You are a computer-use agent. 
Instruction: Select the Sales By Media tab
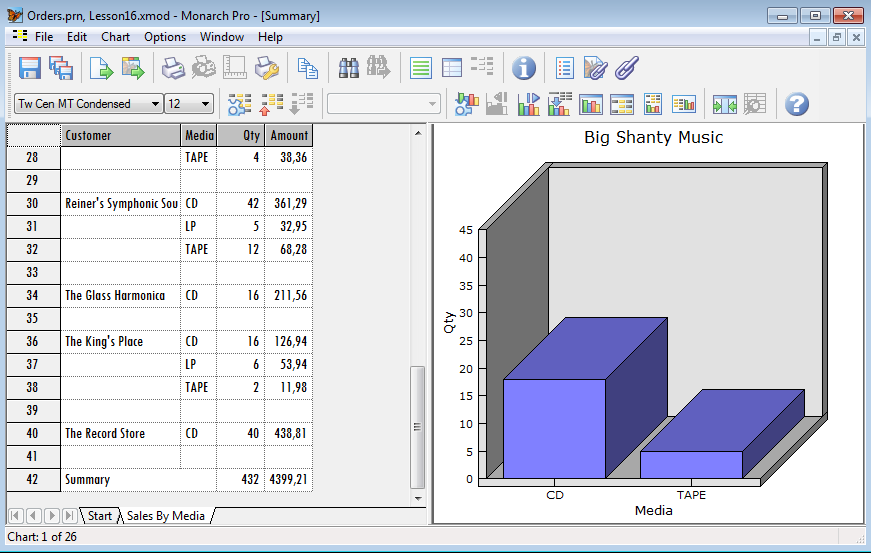pos(165,516)
